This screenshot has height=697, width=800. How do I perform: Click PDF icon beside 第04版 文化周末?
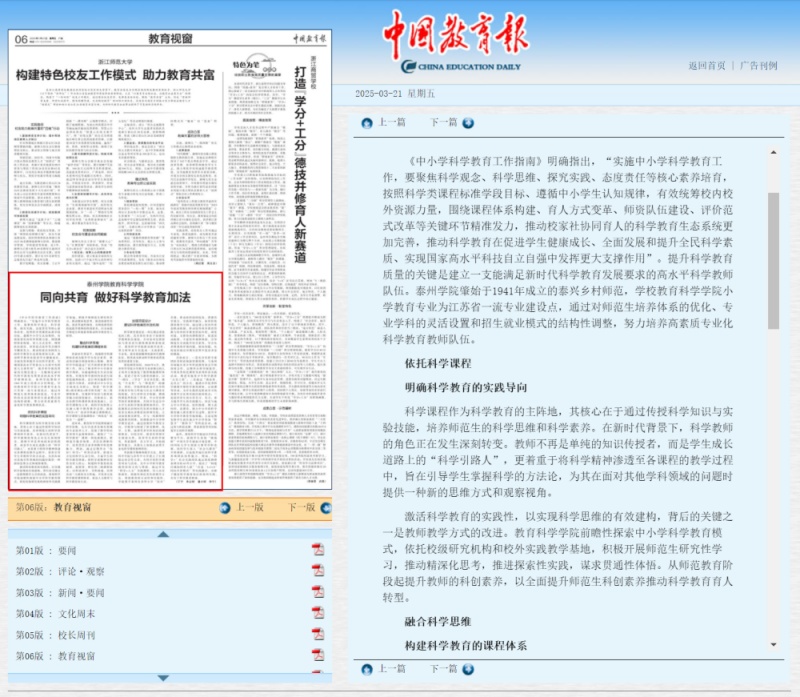318,612
